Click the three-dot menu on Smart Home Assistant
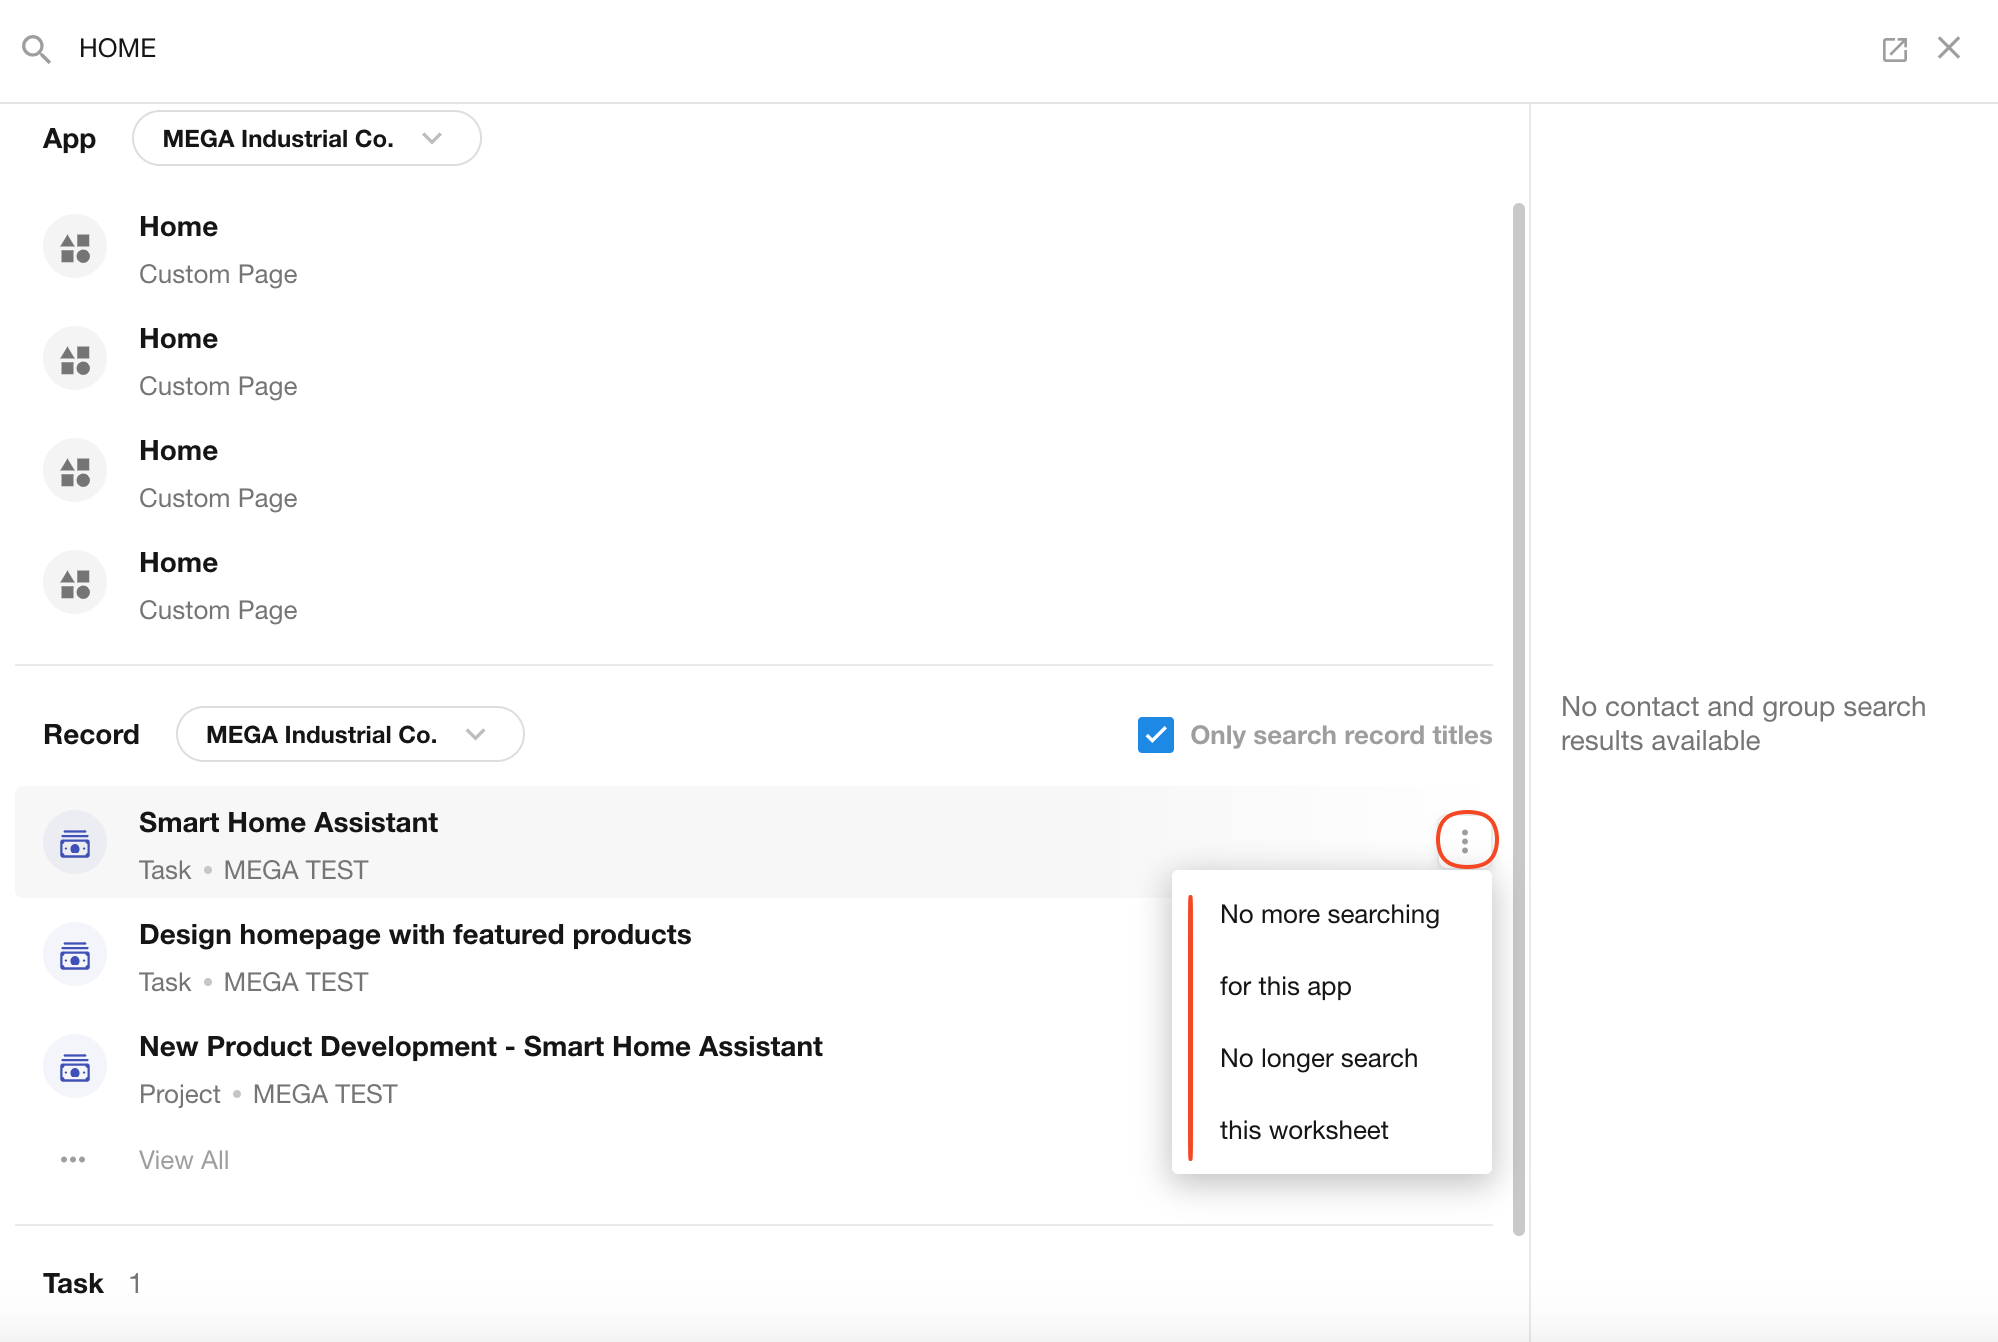Screen dimensions: 1998x1342 tap(1465, 841)
